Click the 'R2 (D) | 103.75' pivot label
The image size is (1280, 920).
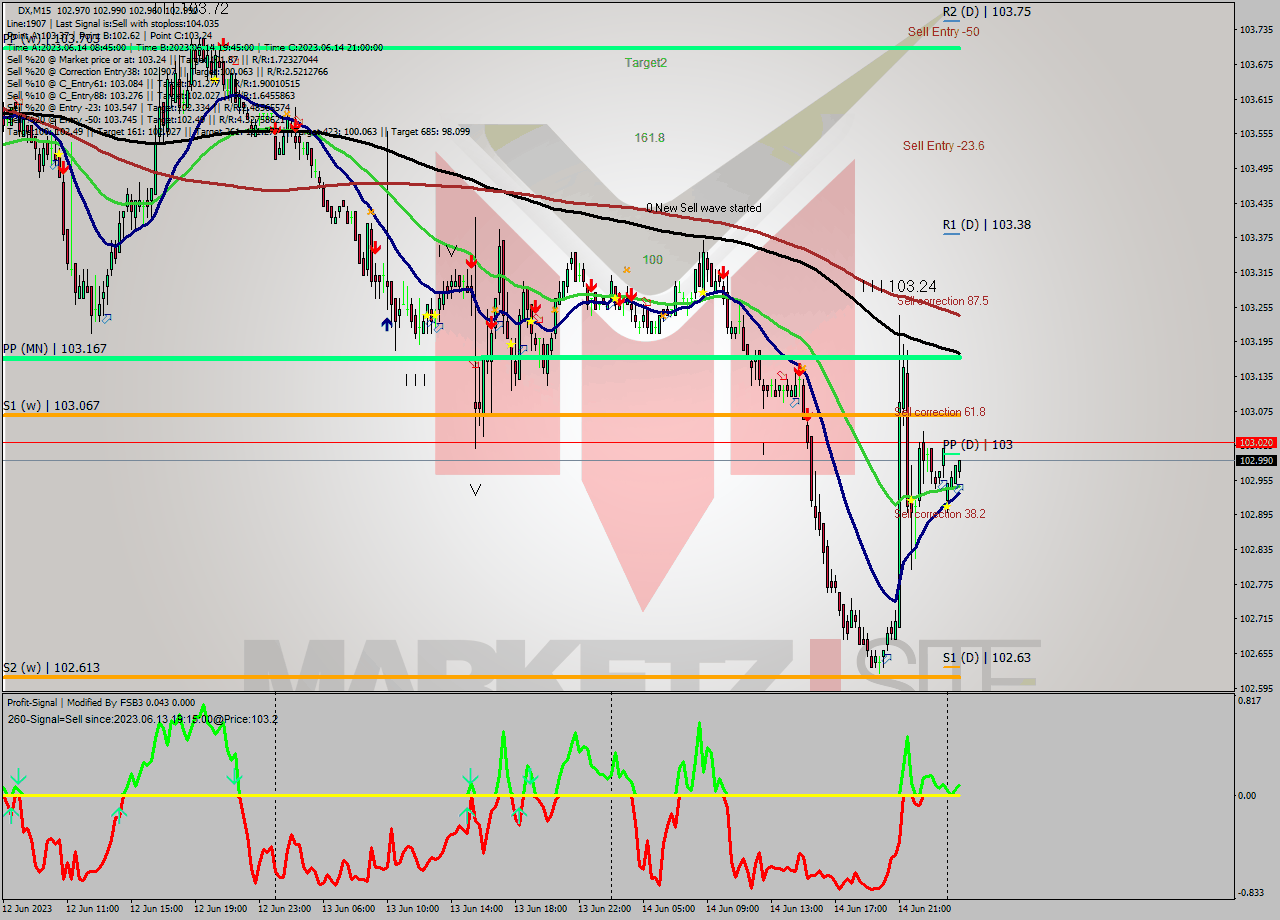click(987, 12)
